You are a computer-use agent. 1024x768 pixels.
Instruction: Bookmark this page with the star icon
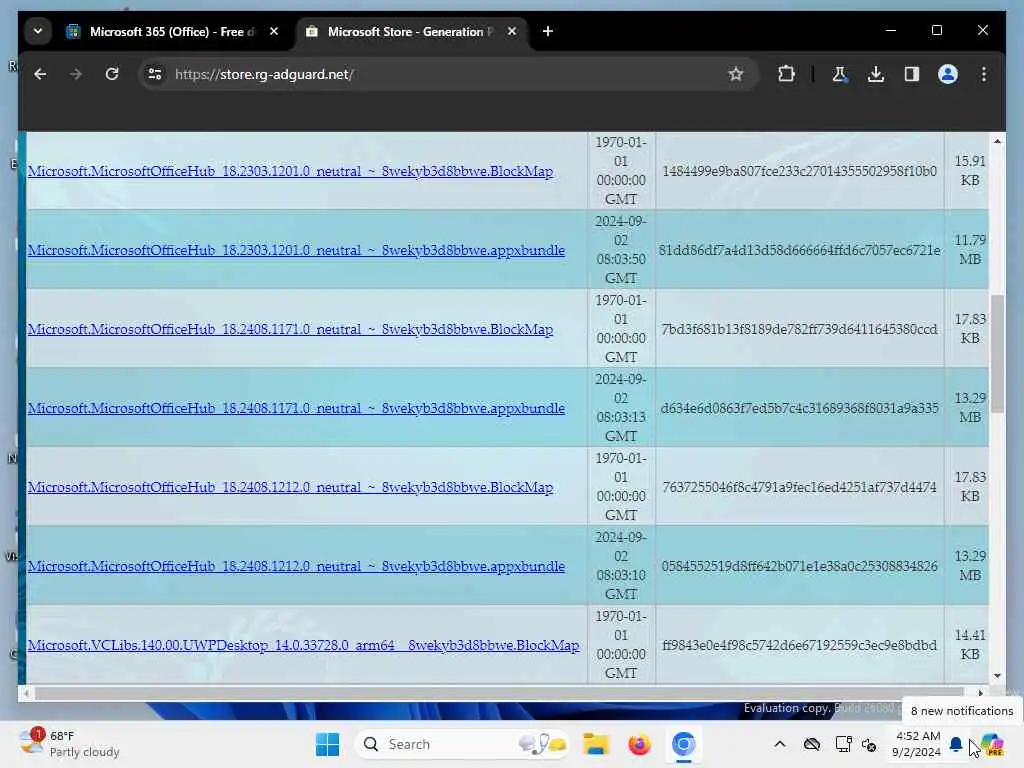(736, 74)
